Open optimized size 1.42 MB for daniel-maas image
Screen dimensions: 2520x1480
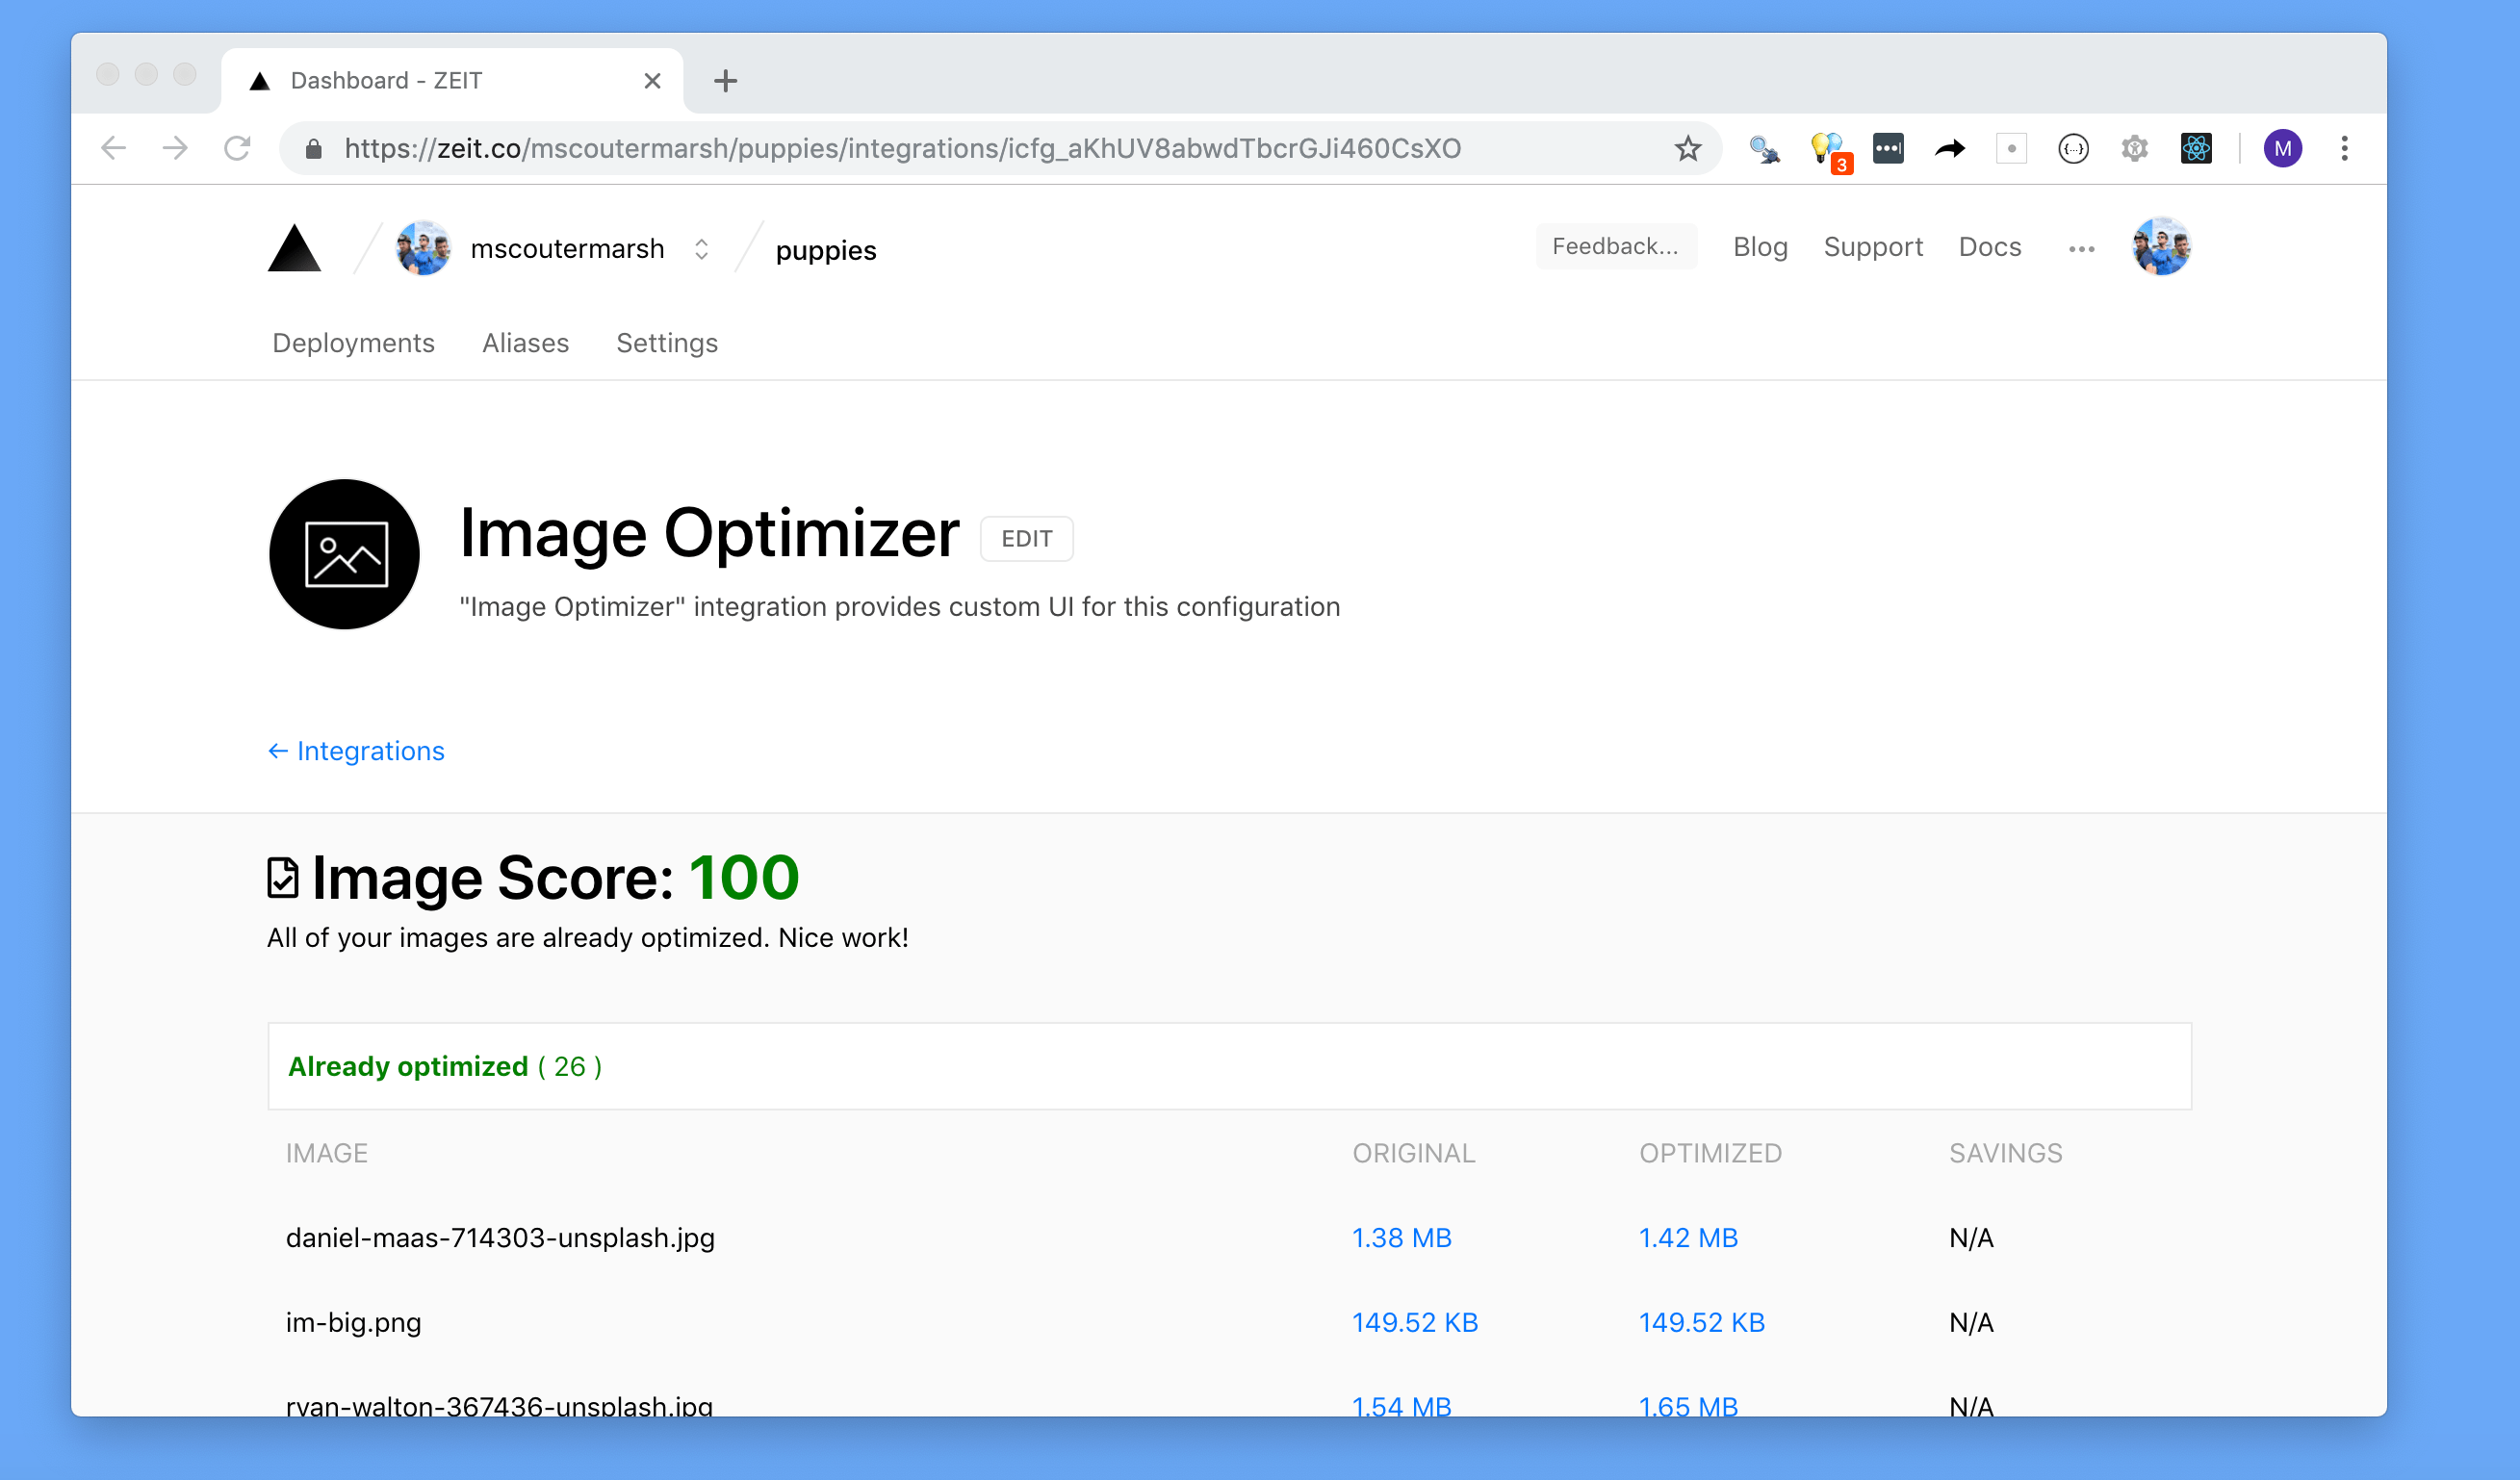[x=1688, y=1238]
